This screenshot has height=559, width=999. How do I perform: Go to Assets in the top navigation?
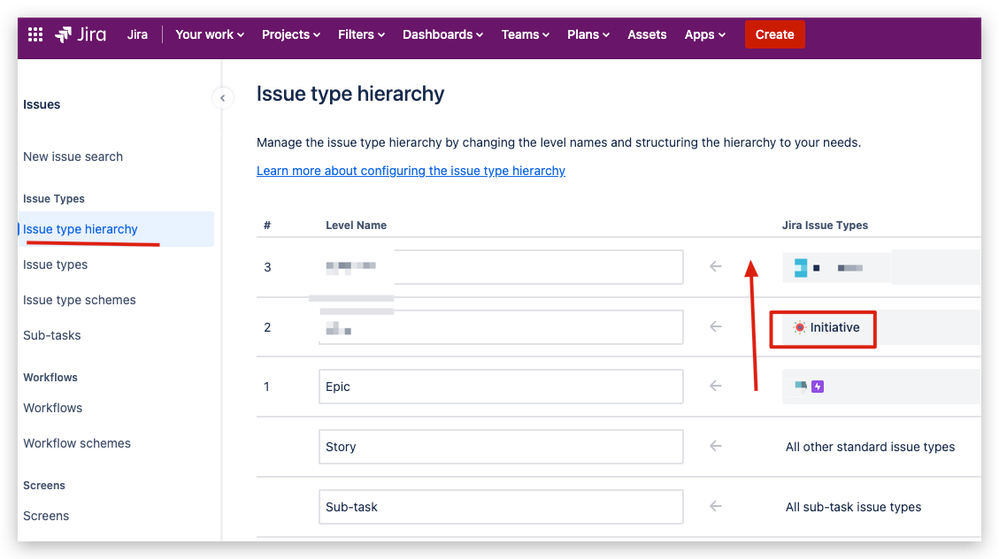[x=647, y=34]
